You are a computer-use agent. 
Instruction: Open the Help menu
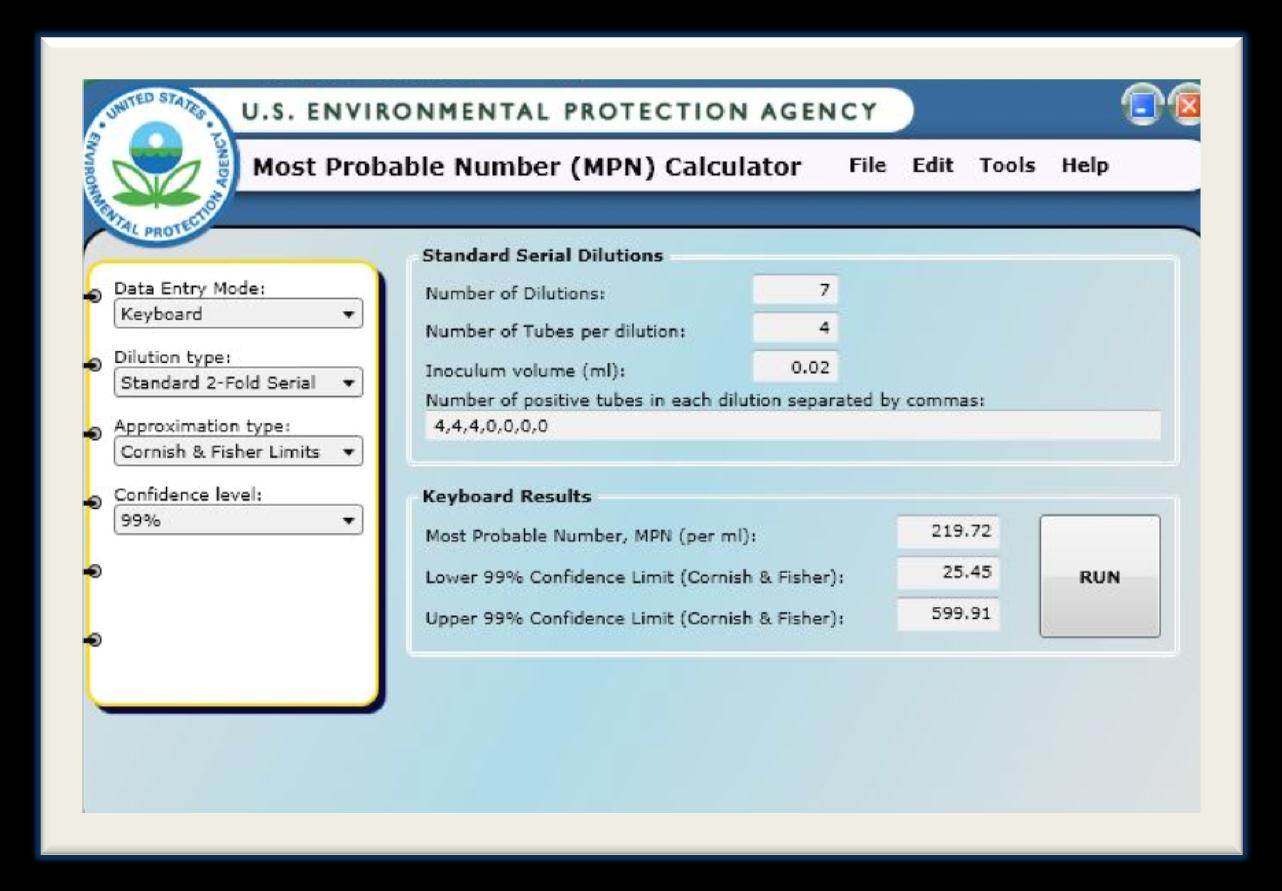1085,166
